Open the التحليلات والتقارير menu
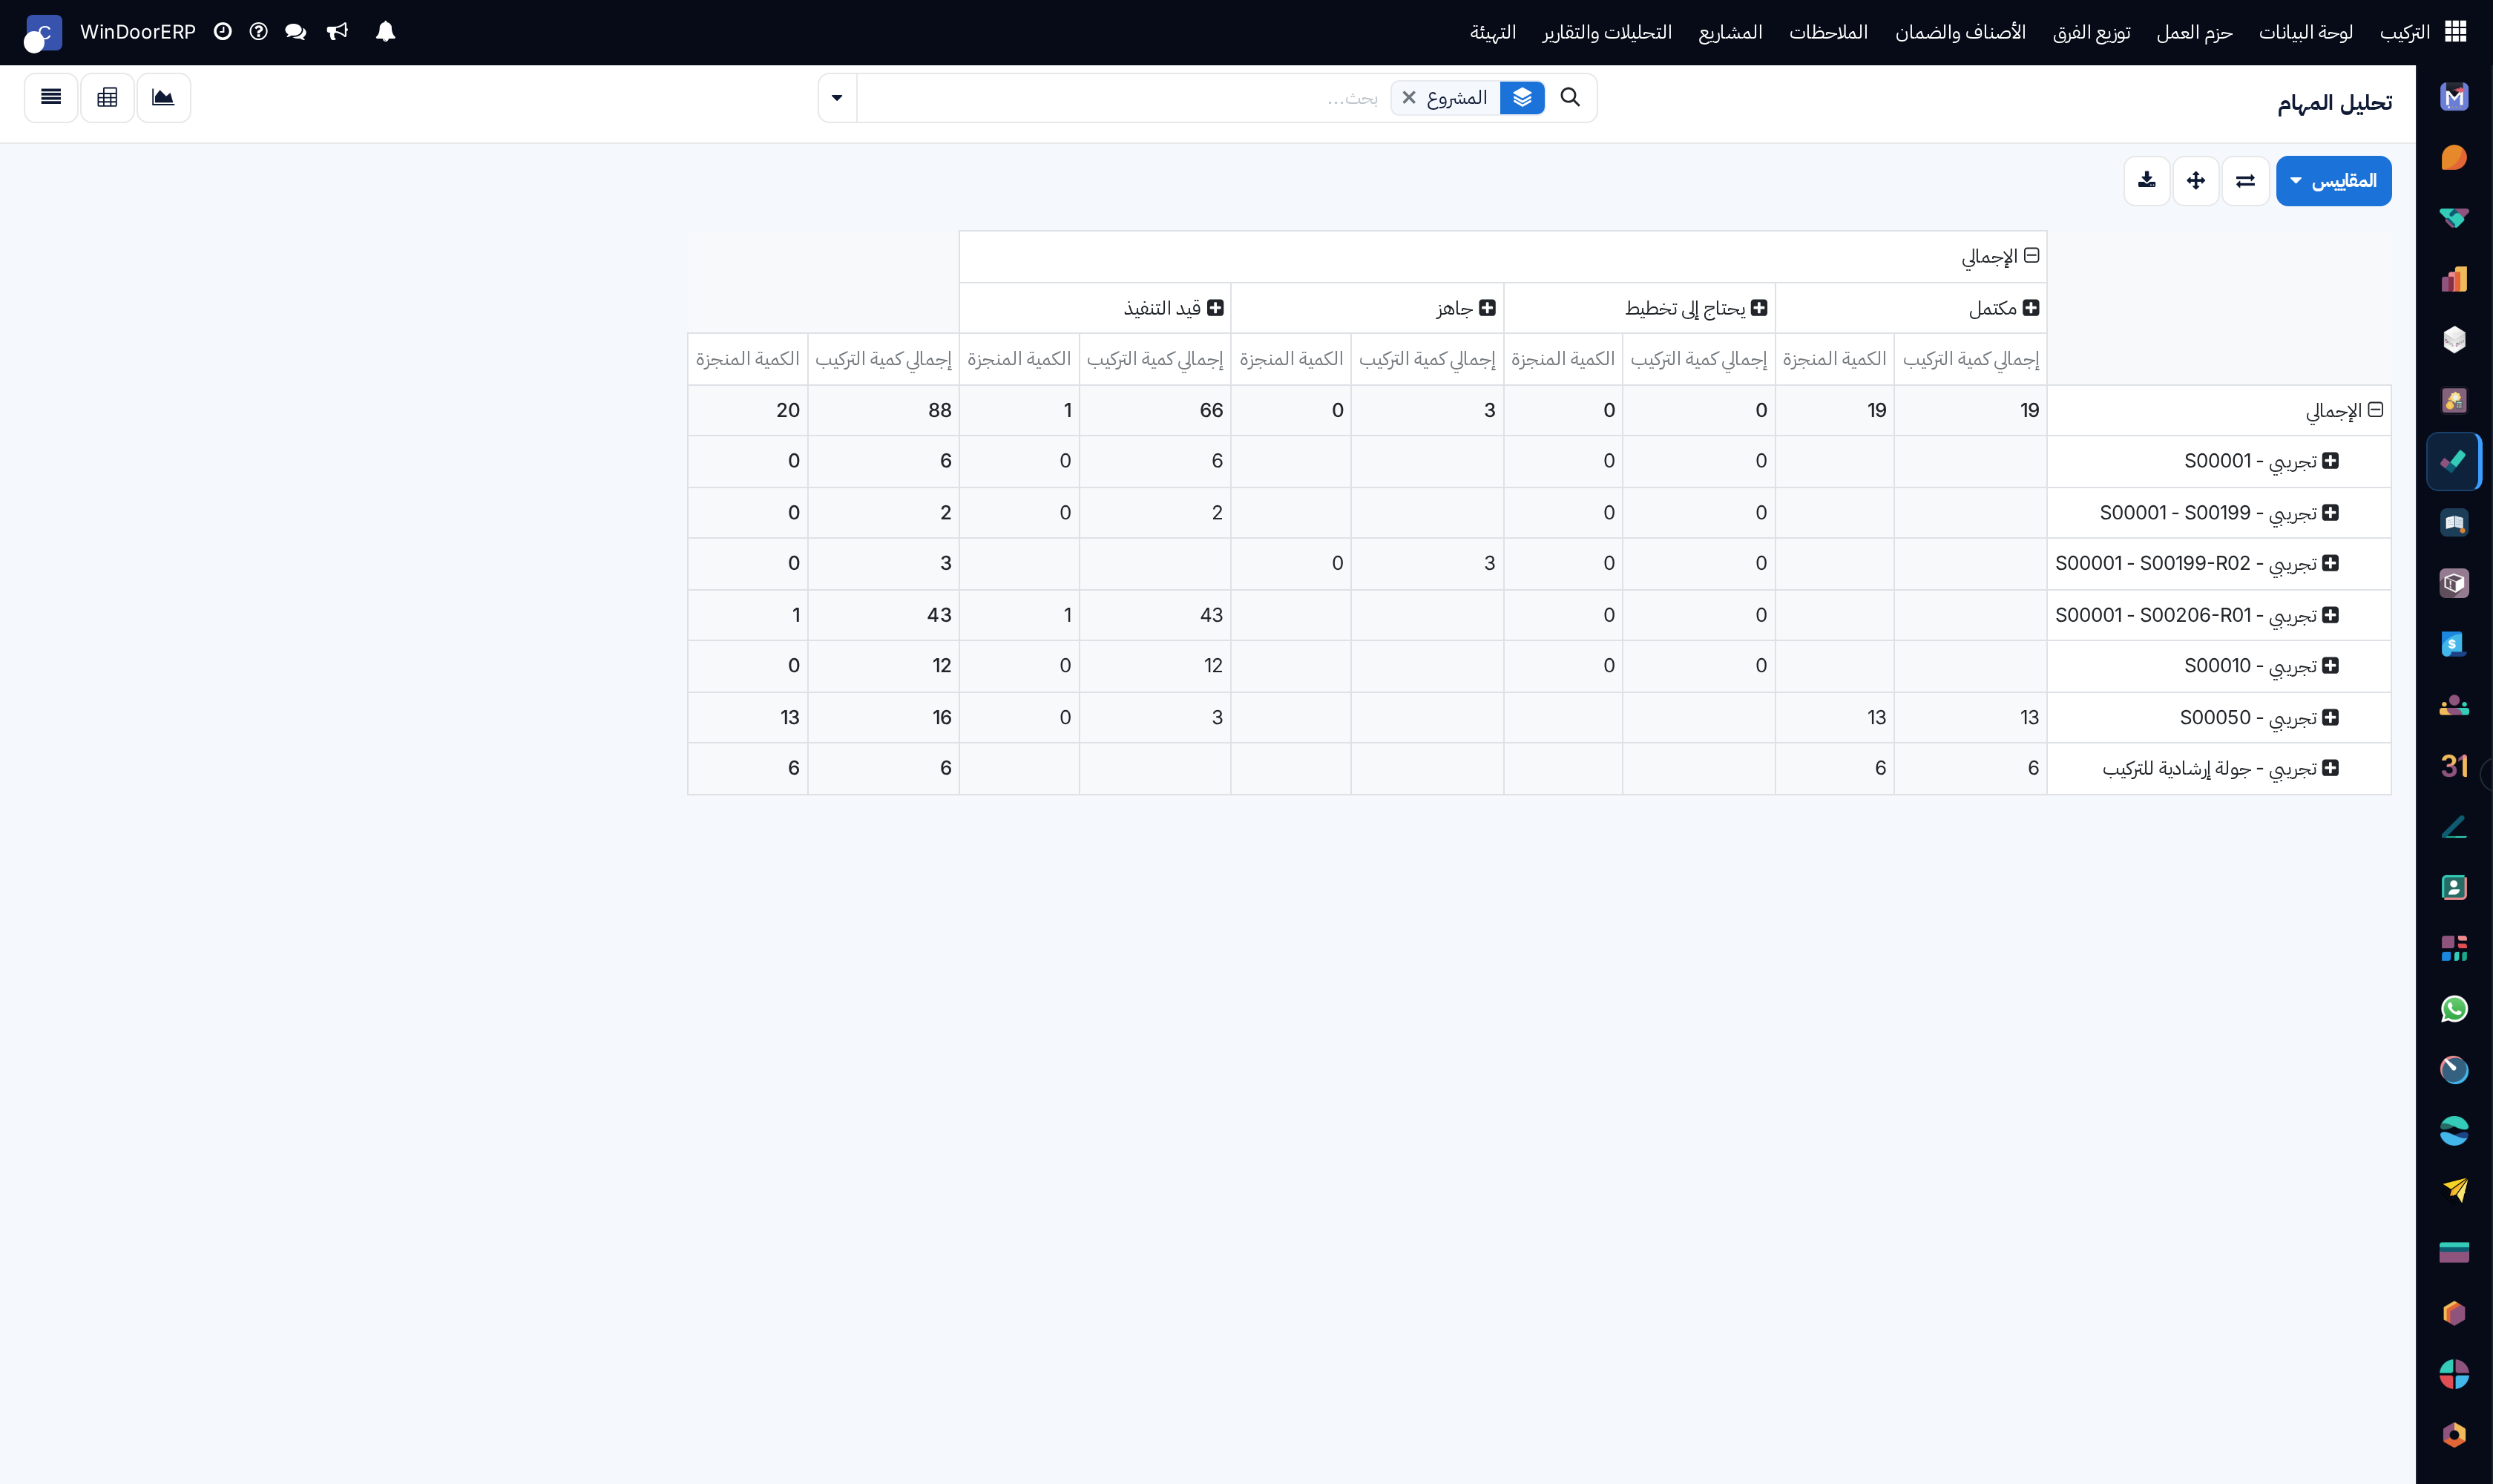Screen dimensions: 2493x1484 pos(1606,32)
